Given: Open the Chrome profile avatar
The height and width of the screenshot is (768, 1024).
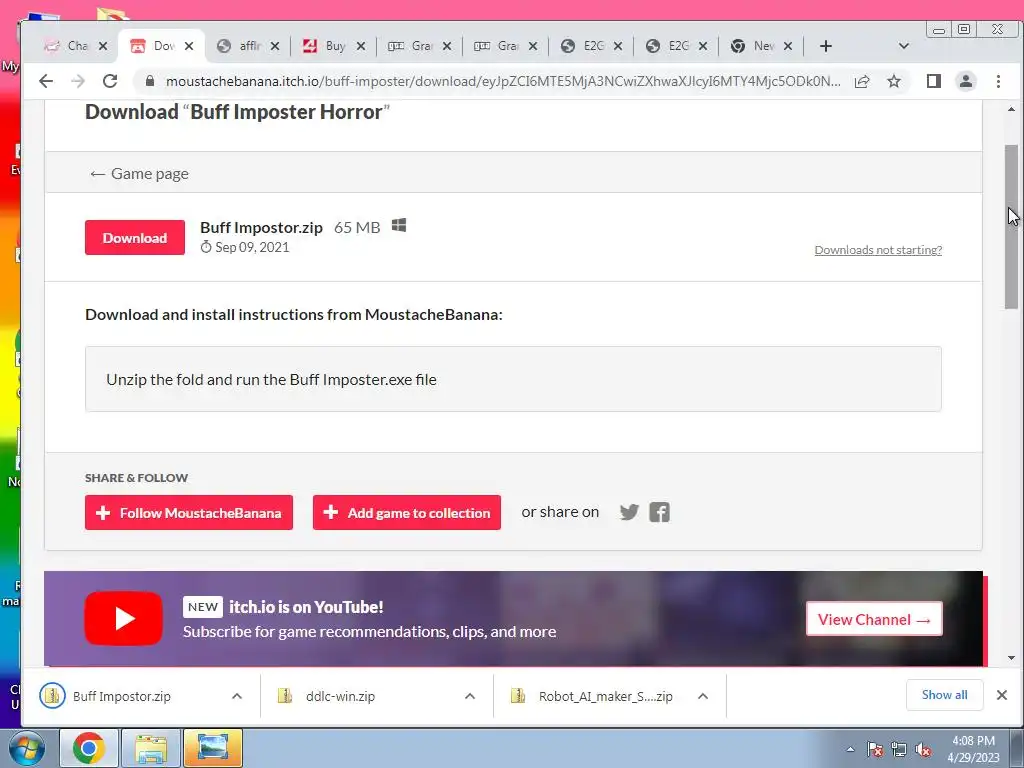Looking at the screenshot, I should pyautogui.click(x=966, y=81).
